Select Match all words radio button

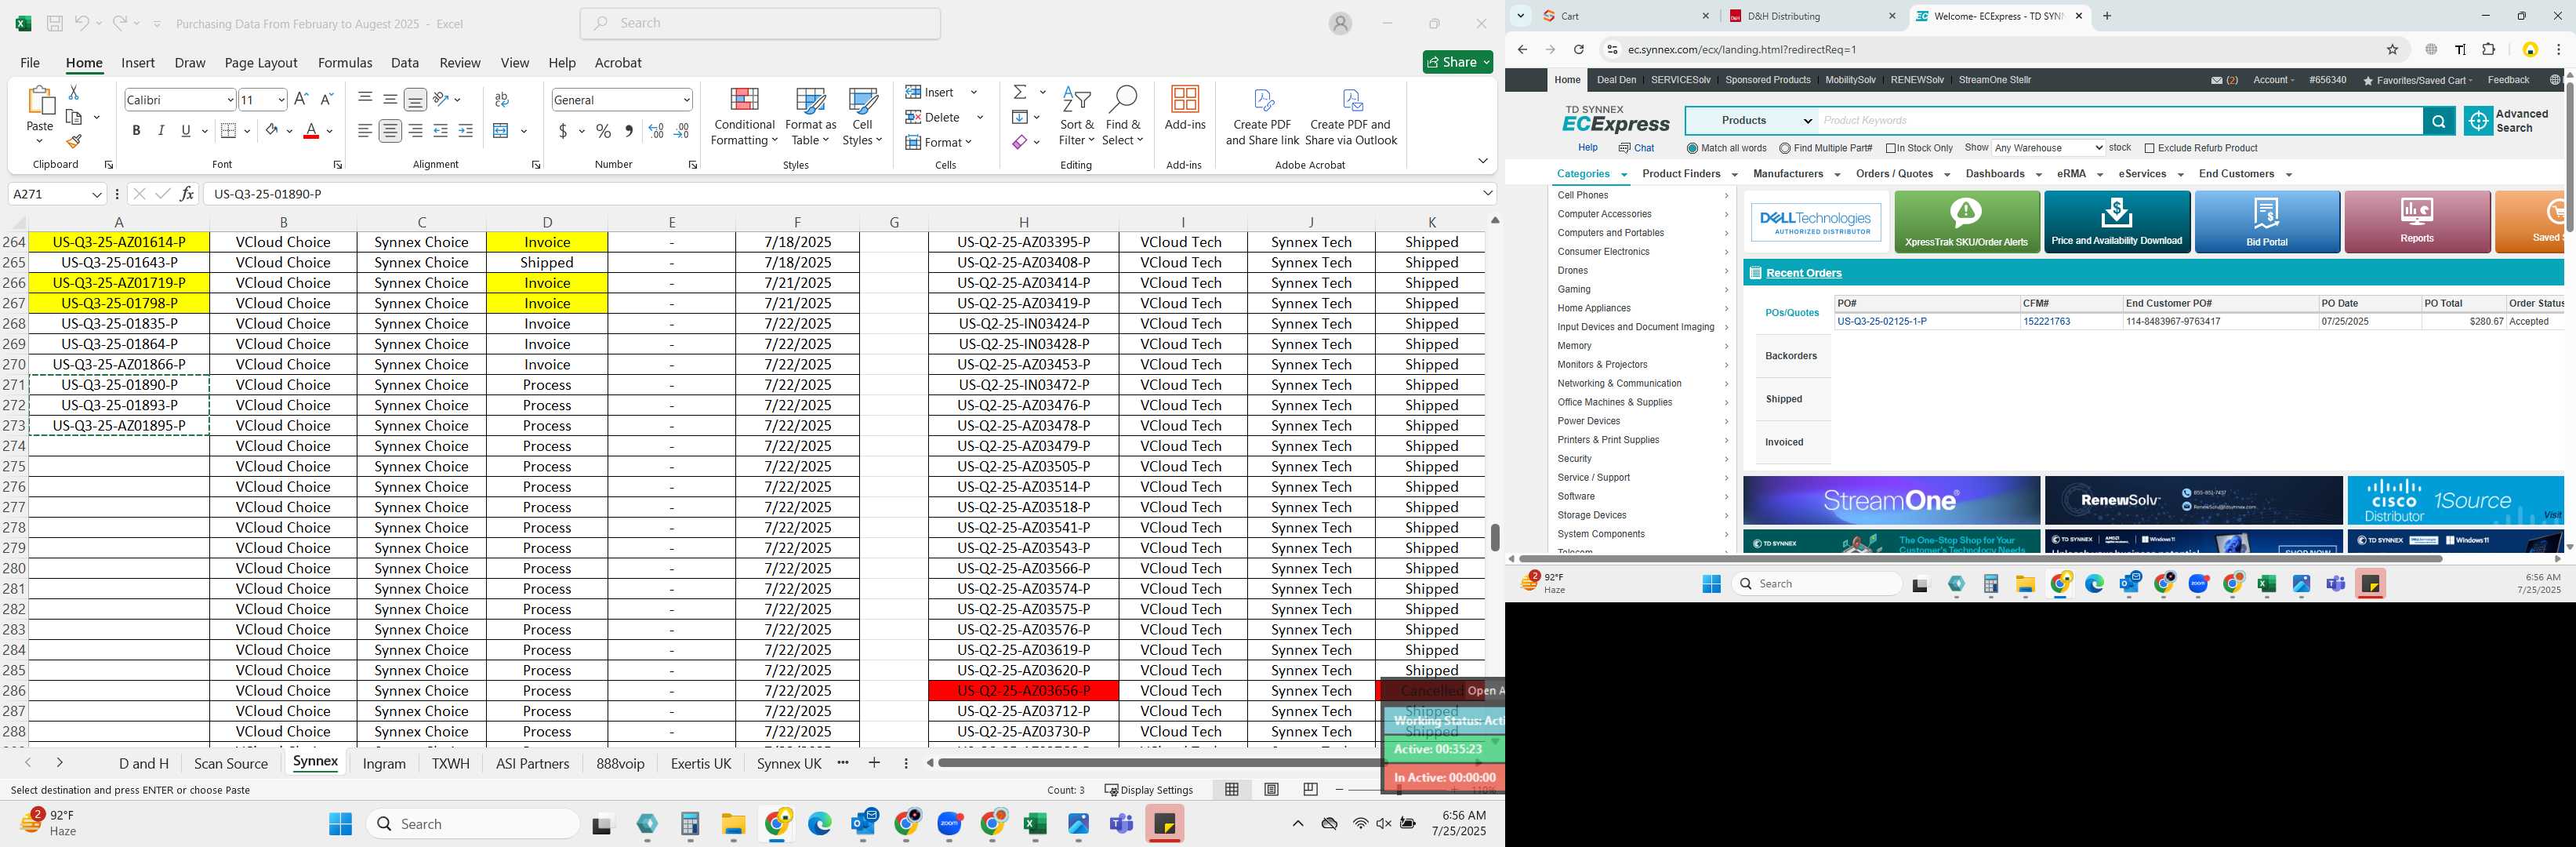click(x=1692, y=148)
